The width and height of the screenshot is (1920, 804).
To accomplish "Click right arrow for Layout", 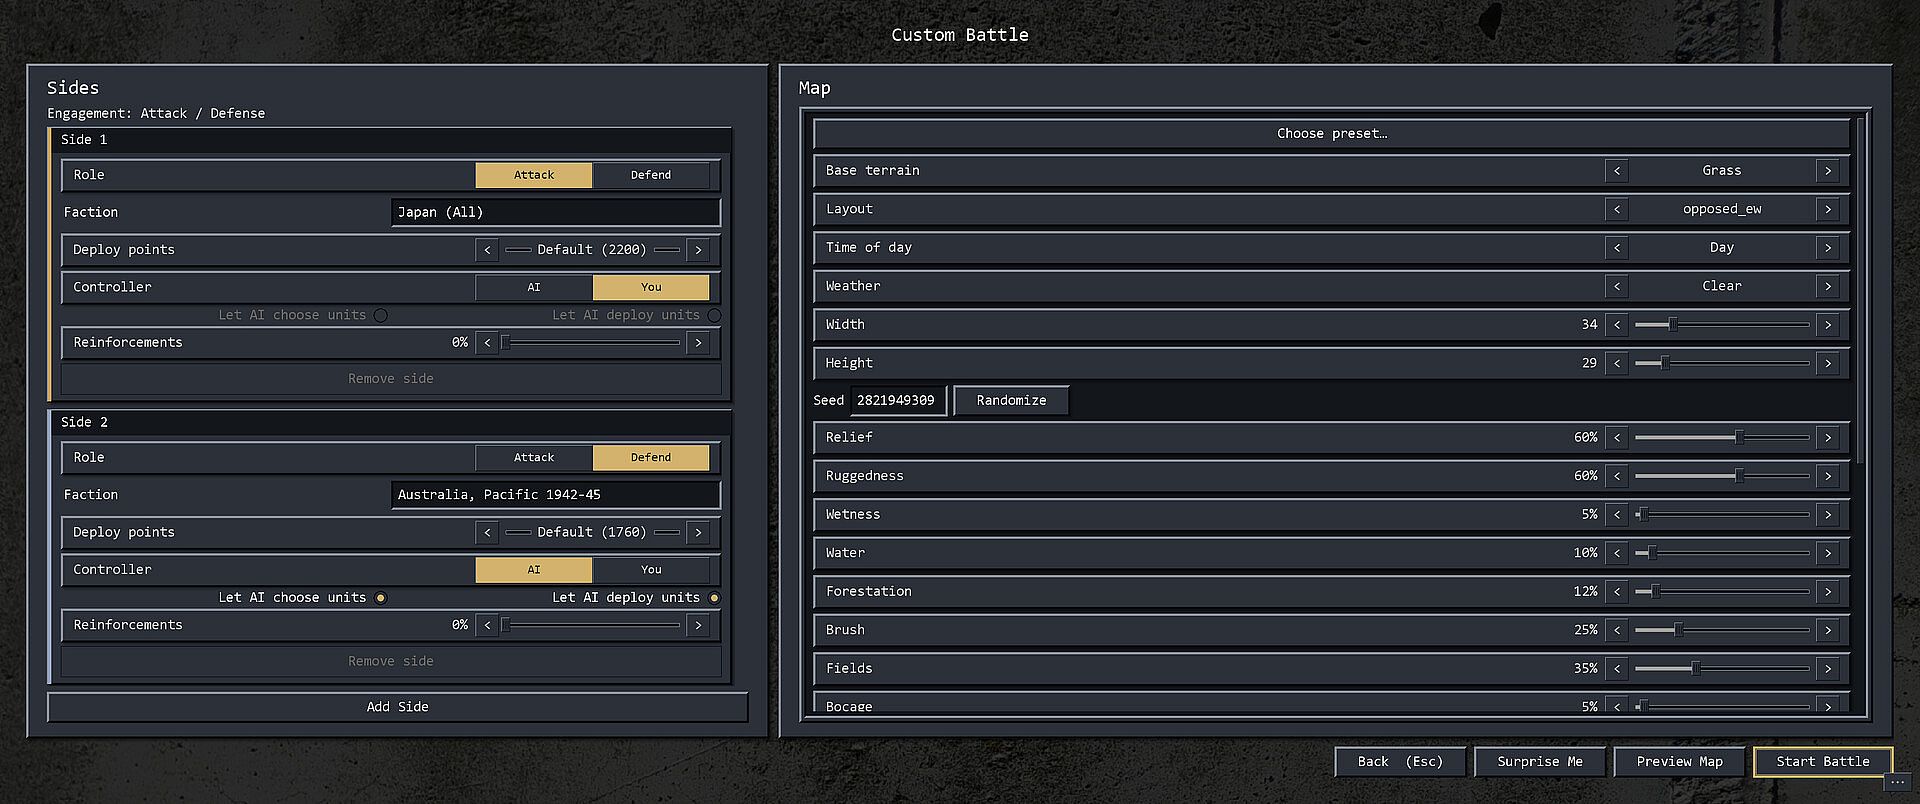I will 1828,209.
